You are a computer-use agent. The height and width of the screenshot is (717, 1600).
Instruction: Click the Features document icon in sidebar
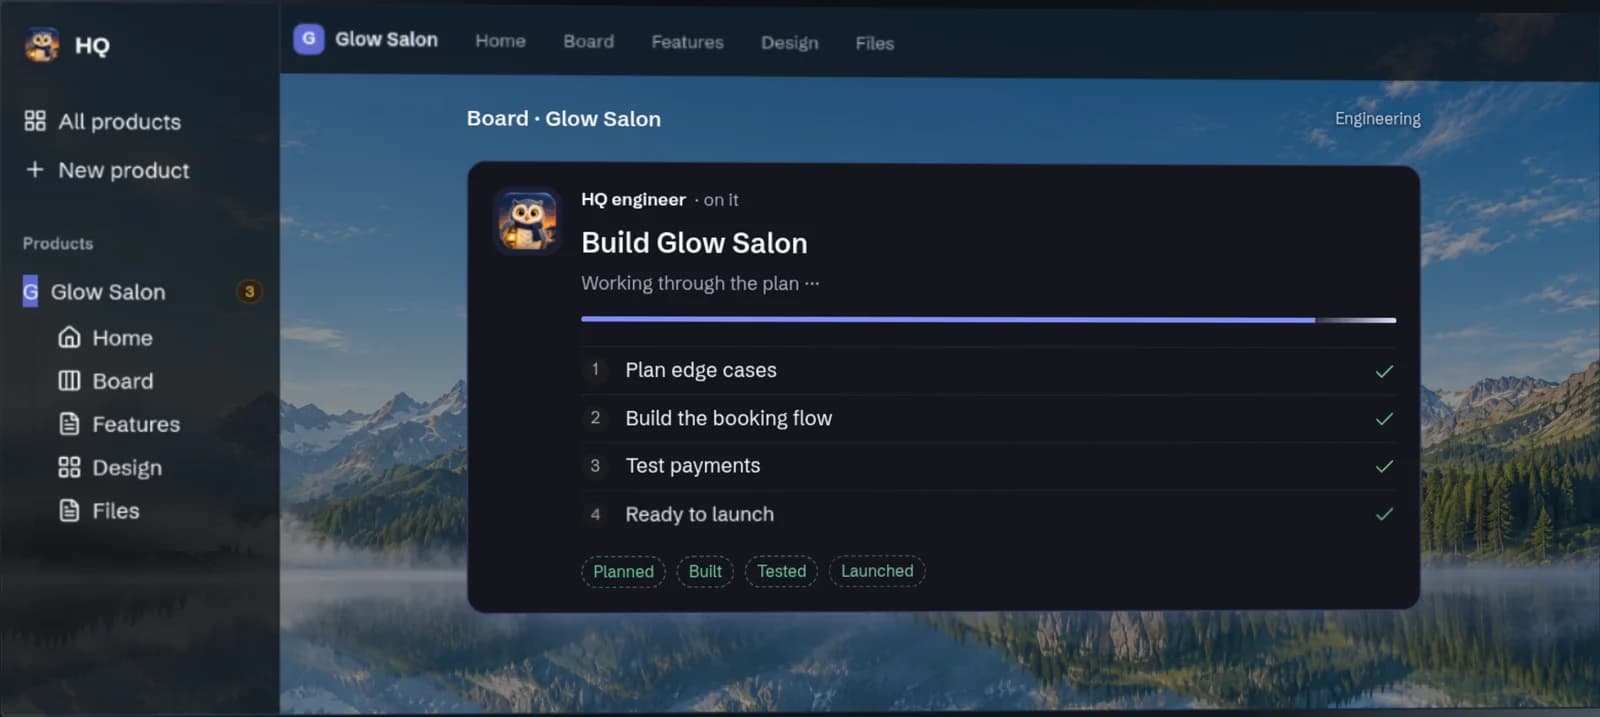69,423
